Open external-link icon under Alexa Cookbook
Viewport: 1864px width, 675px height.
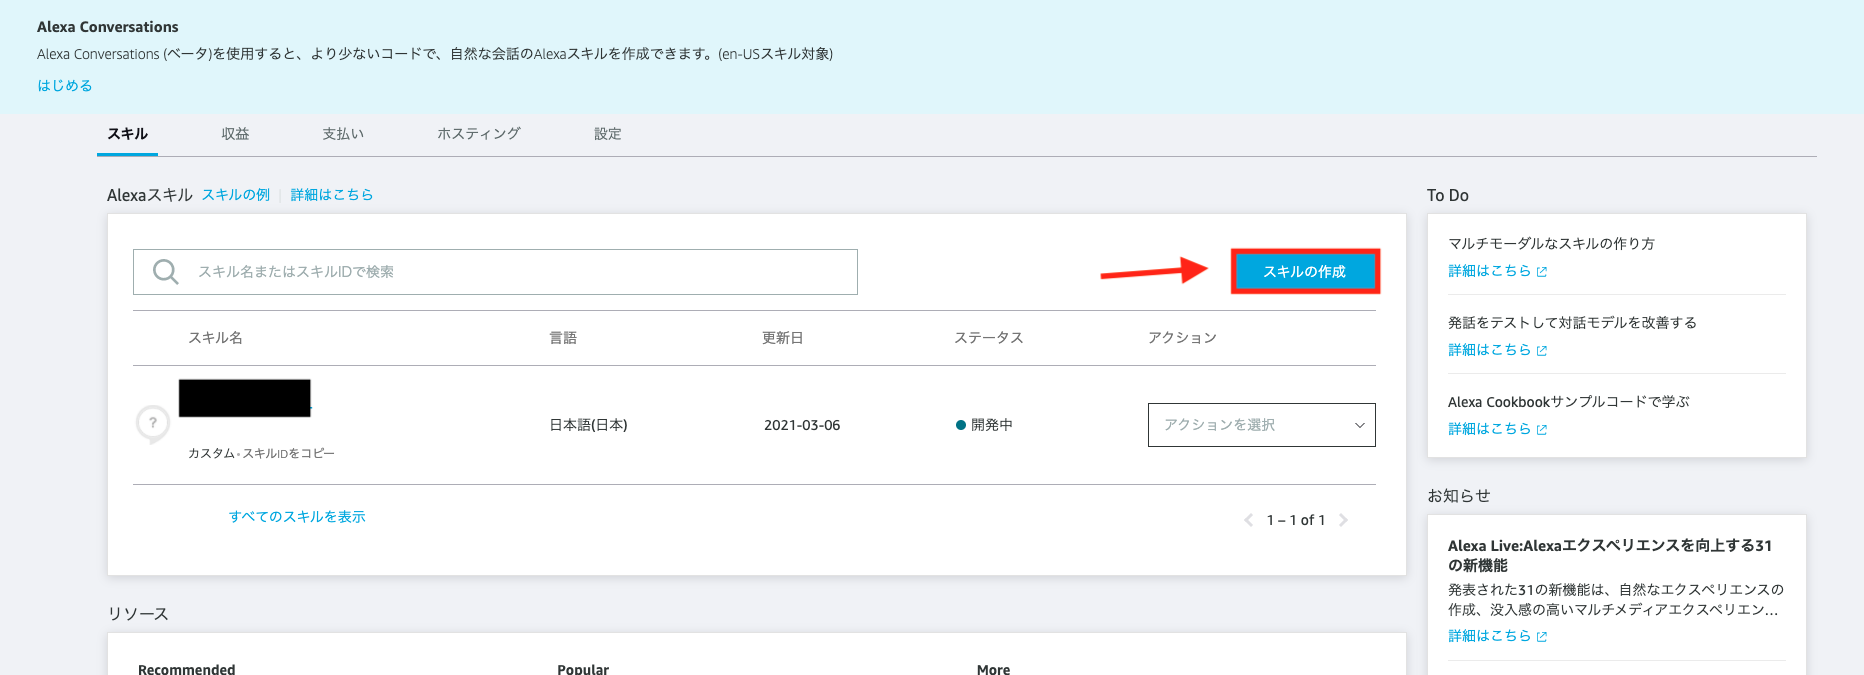[1541, 430]
